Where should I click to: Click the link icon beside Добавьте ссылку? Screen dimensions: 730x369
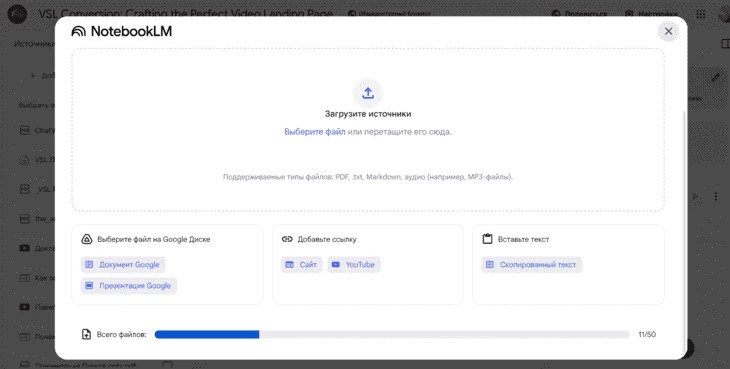[x=287, y=239]
